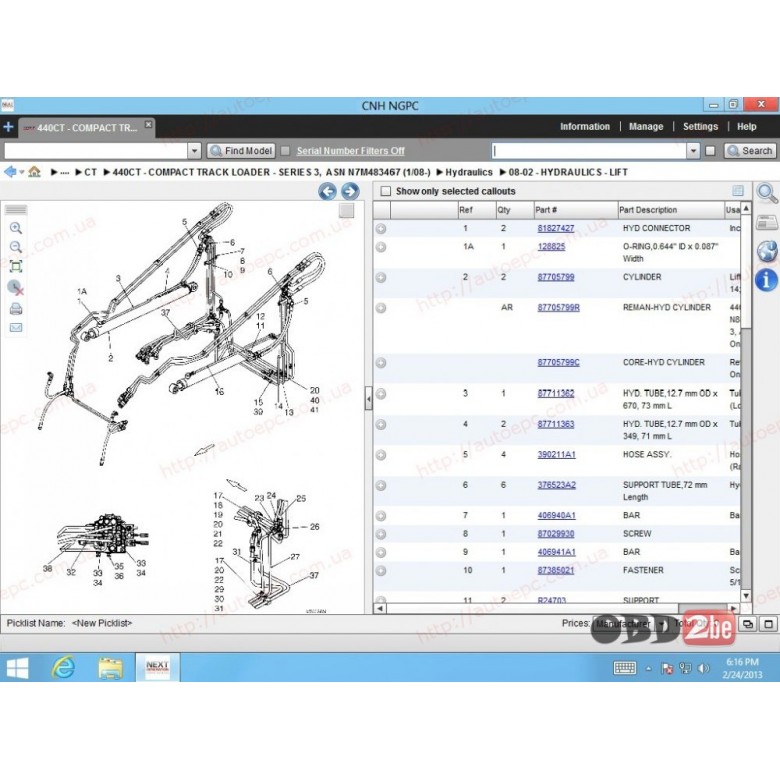Open File Explorer from the taskbar

[x=110, y=667]
